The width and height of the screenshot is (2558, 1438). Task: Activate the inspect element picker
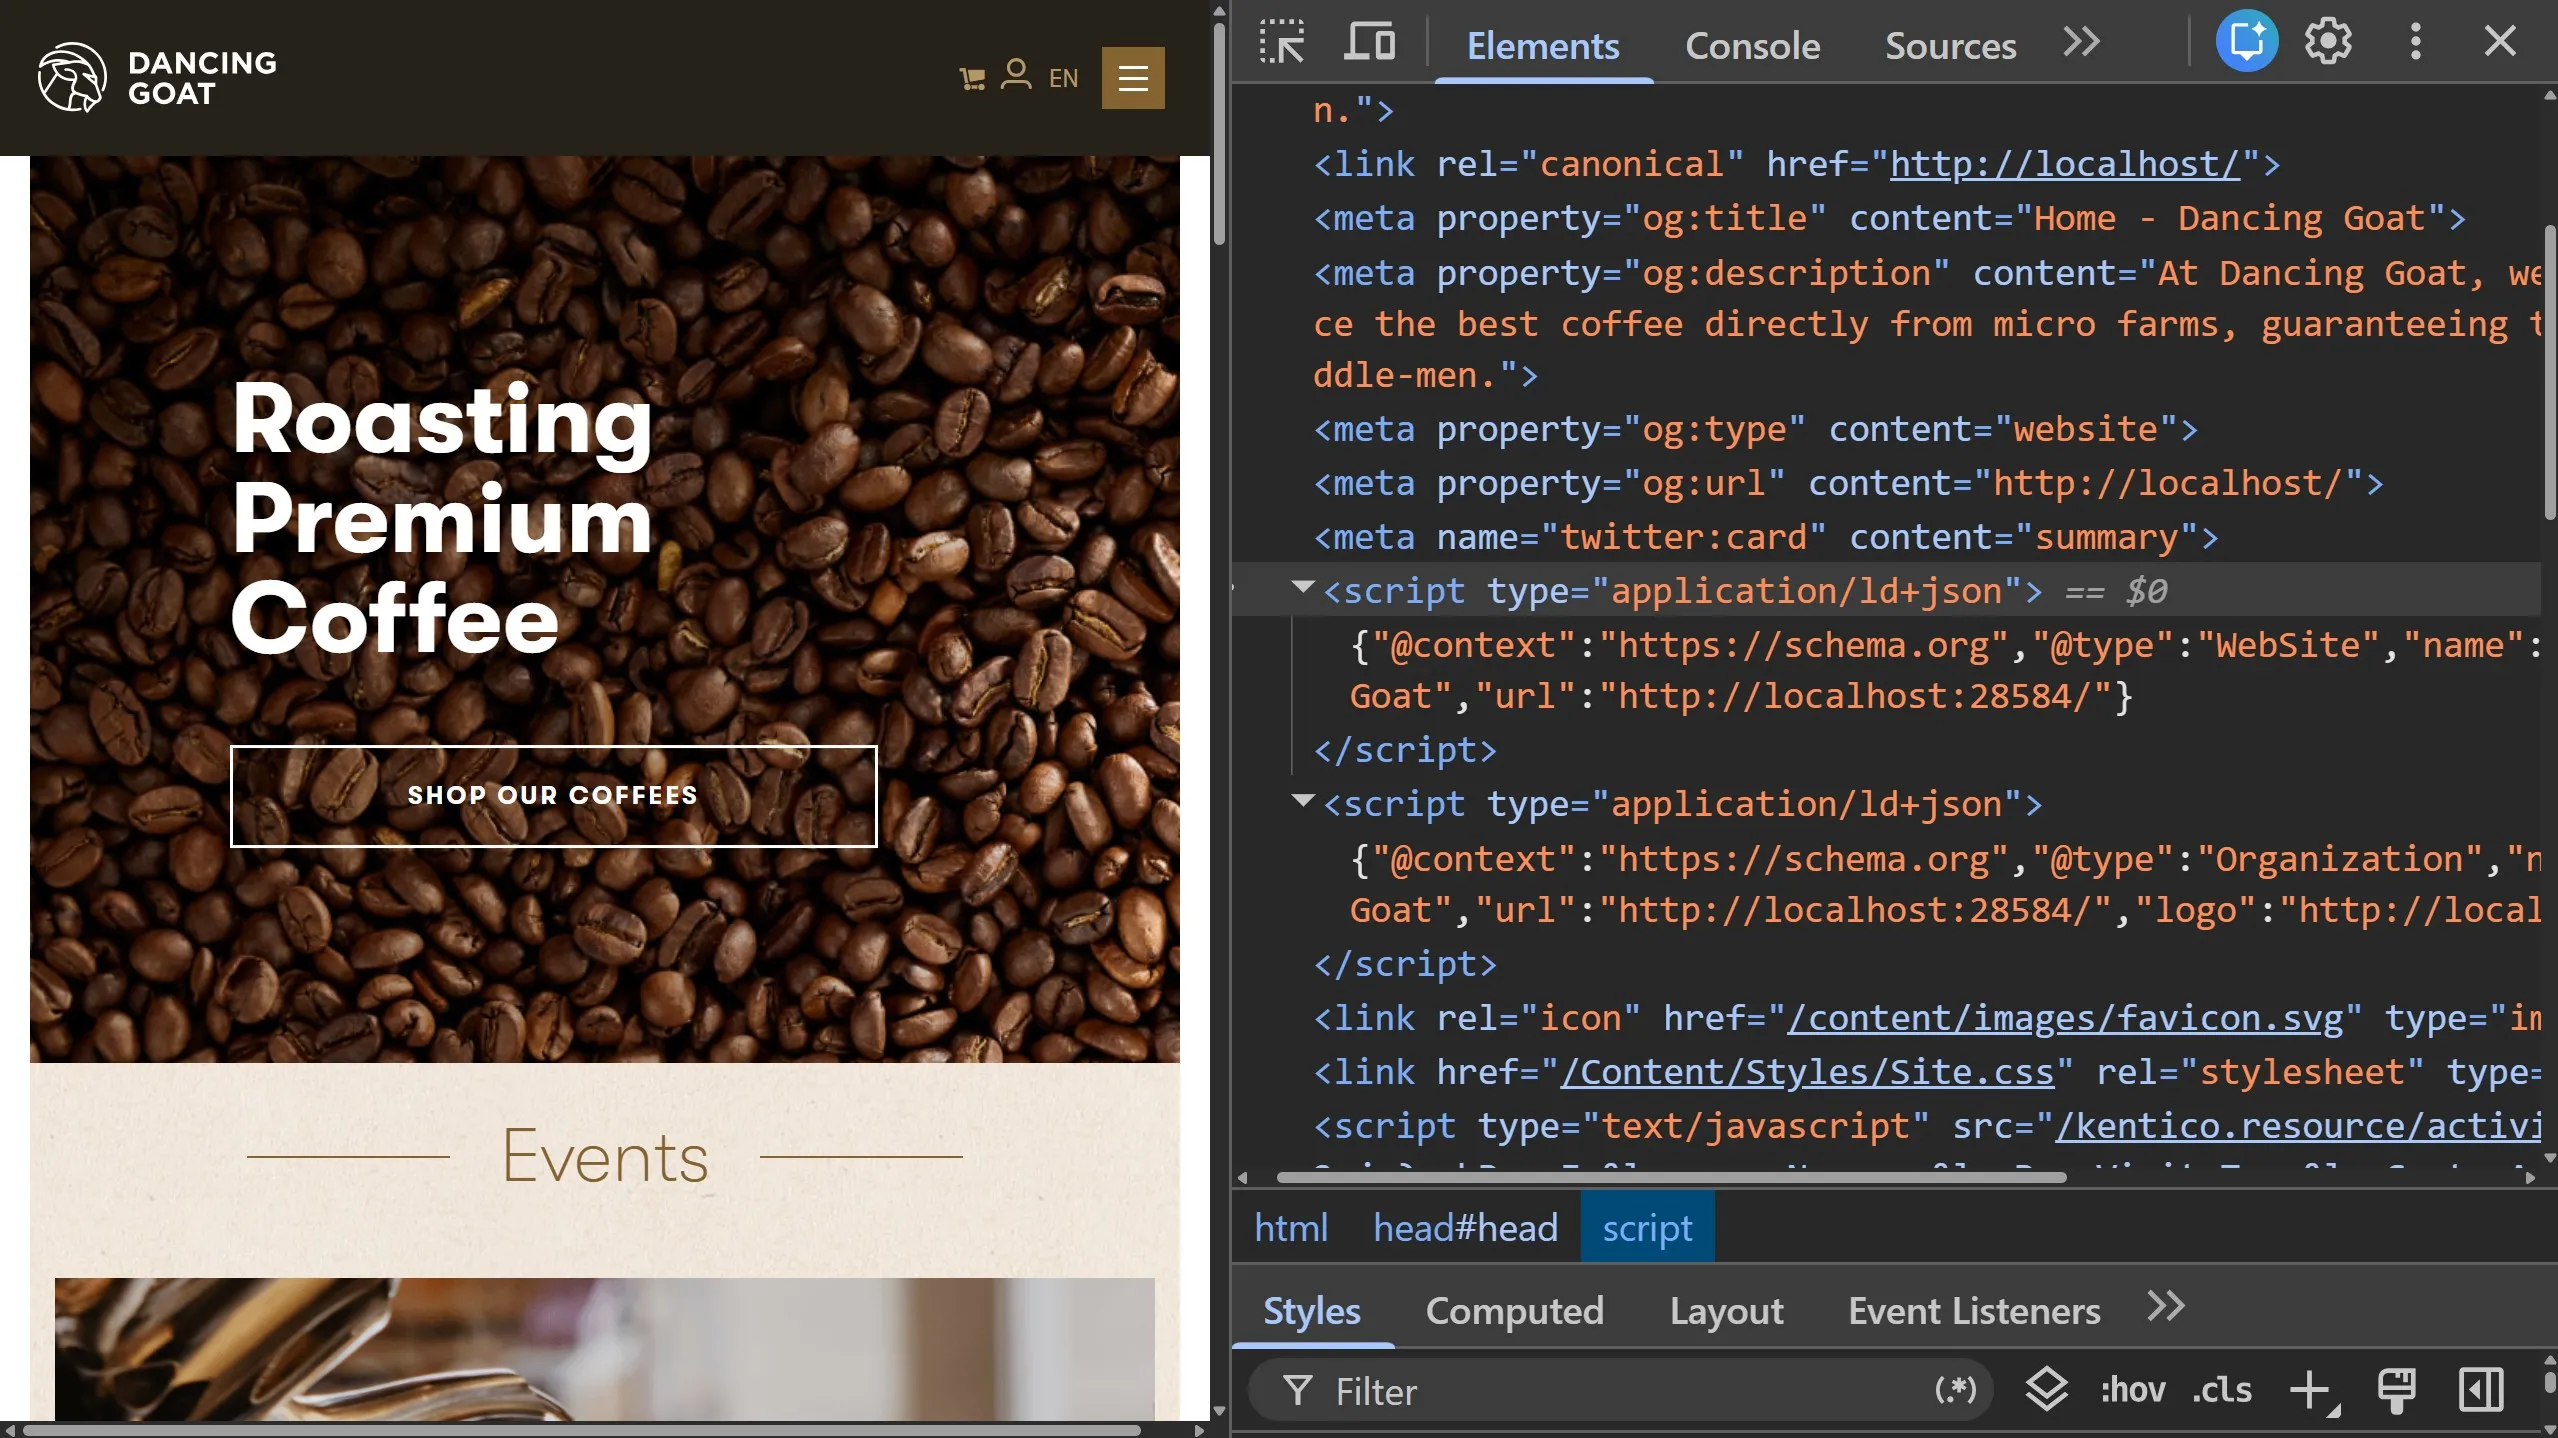[x=1282, y=43]
